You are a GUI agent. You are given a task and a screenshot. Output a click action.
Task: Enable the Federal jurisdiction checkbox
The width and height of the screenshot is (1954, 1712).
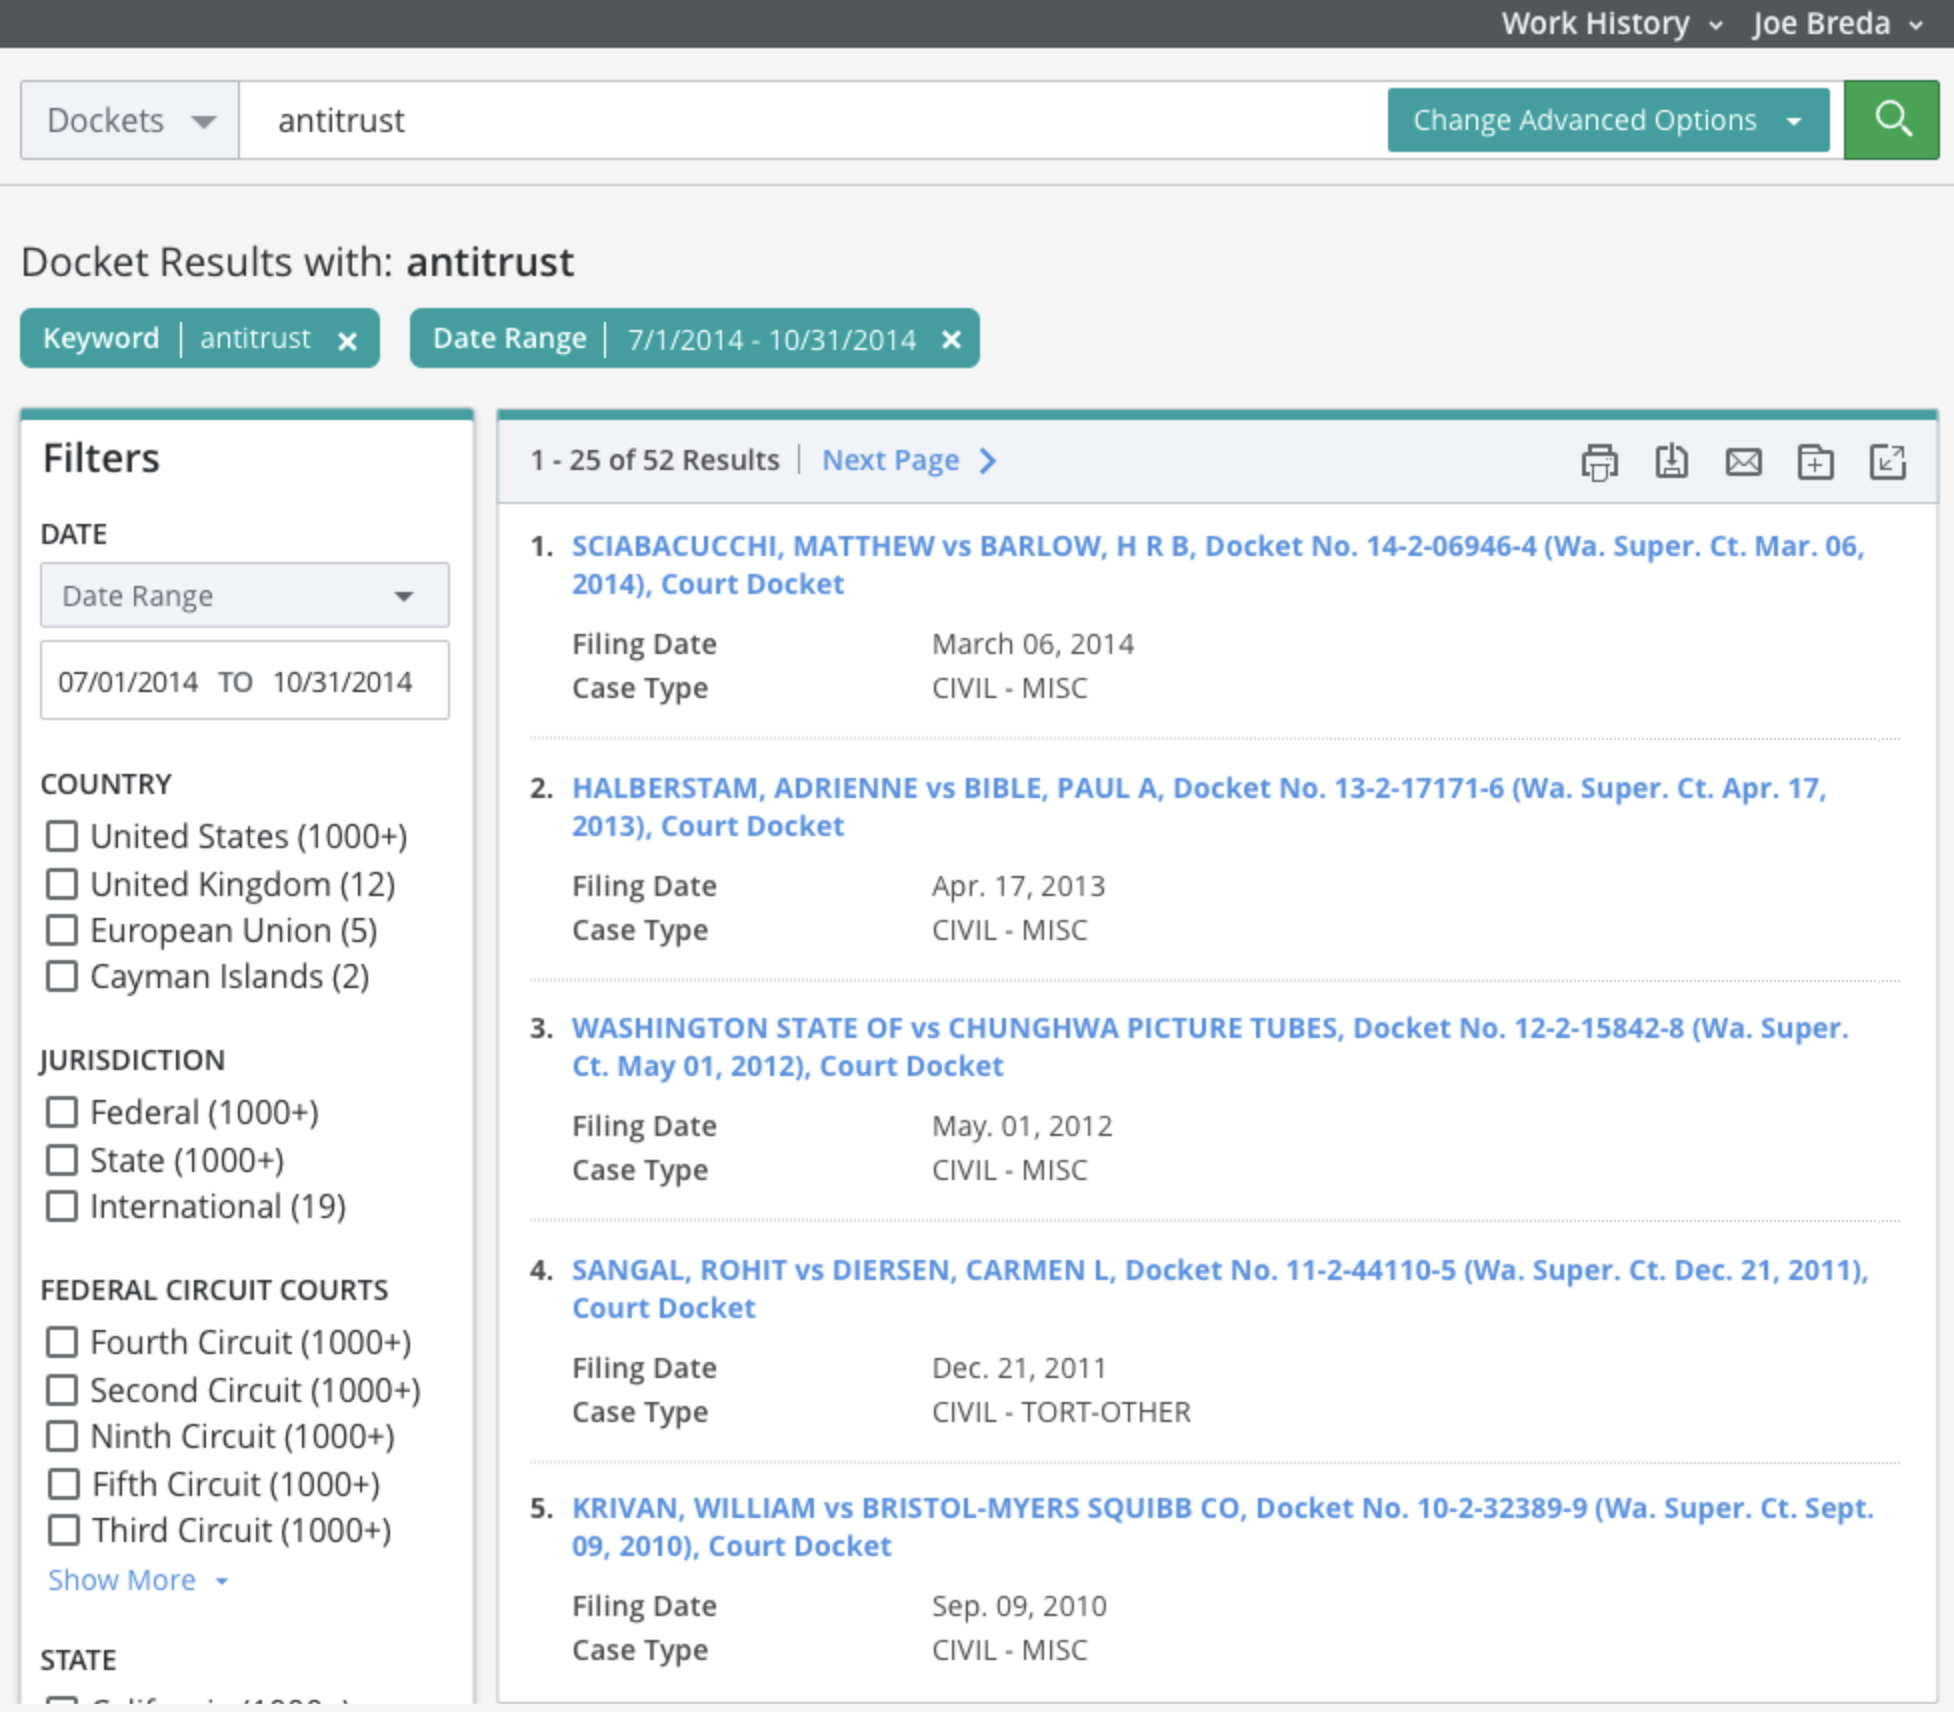pyautogui.click(x=62, y=1112)
